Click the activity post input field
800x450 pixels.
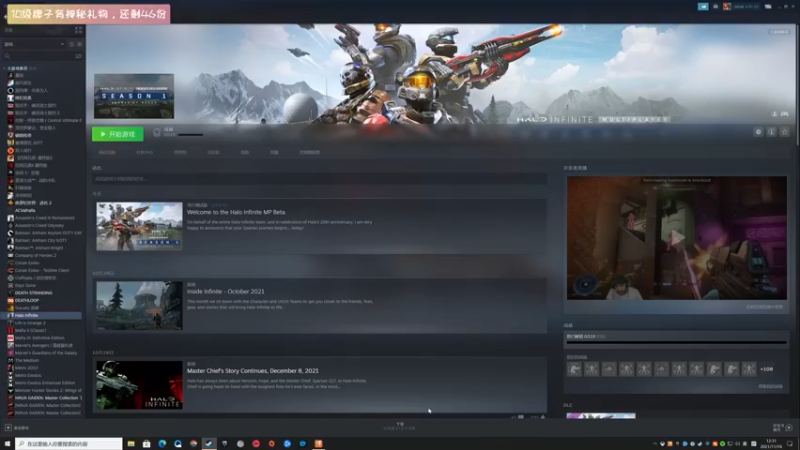tap(319, 179)
